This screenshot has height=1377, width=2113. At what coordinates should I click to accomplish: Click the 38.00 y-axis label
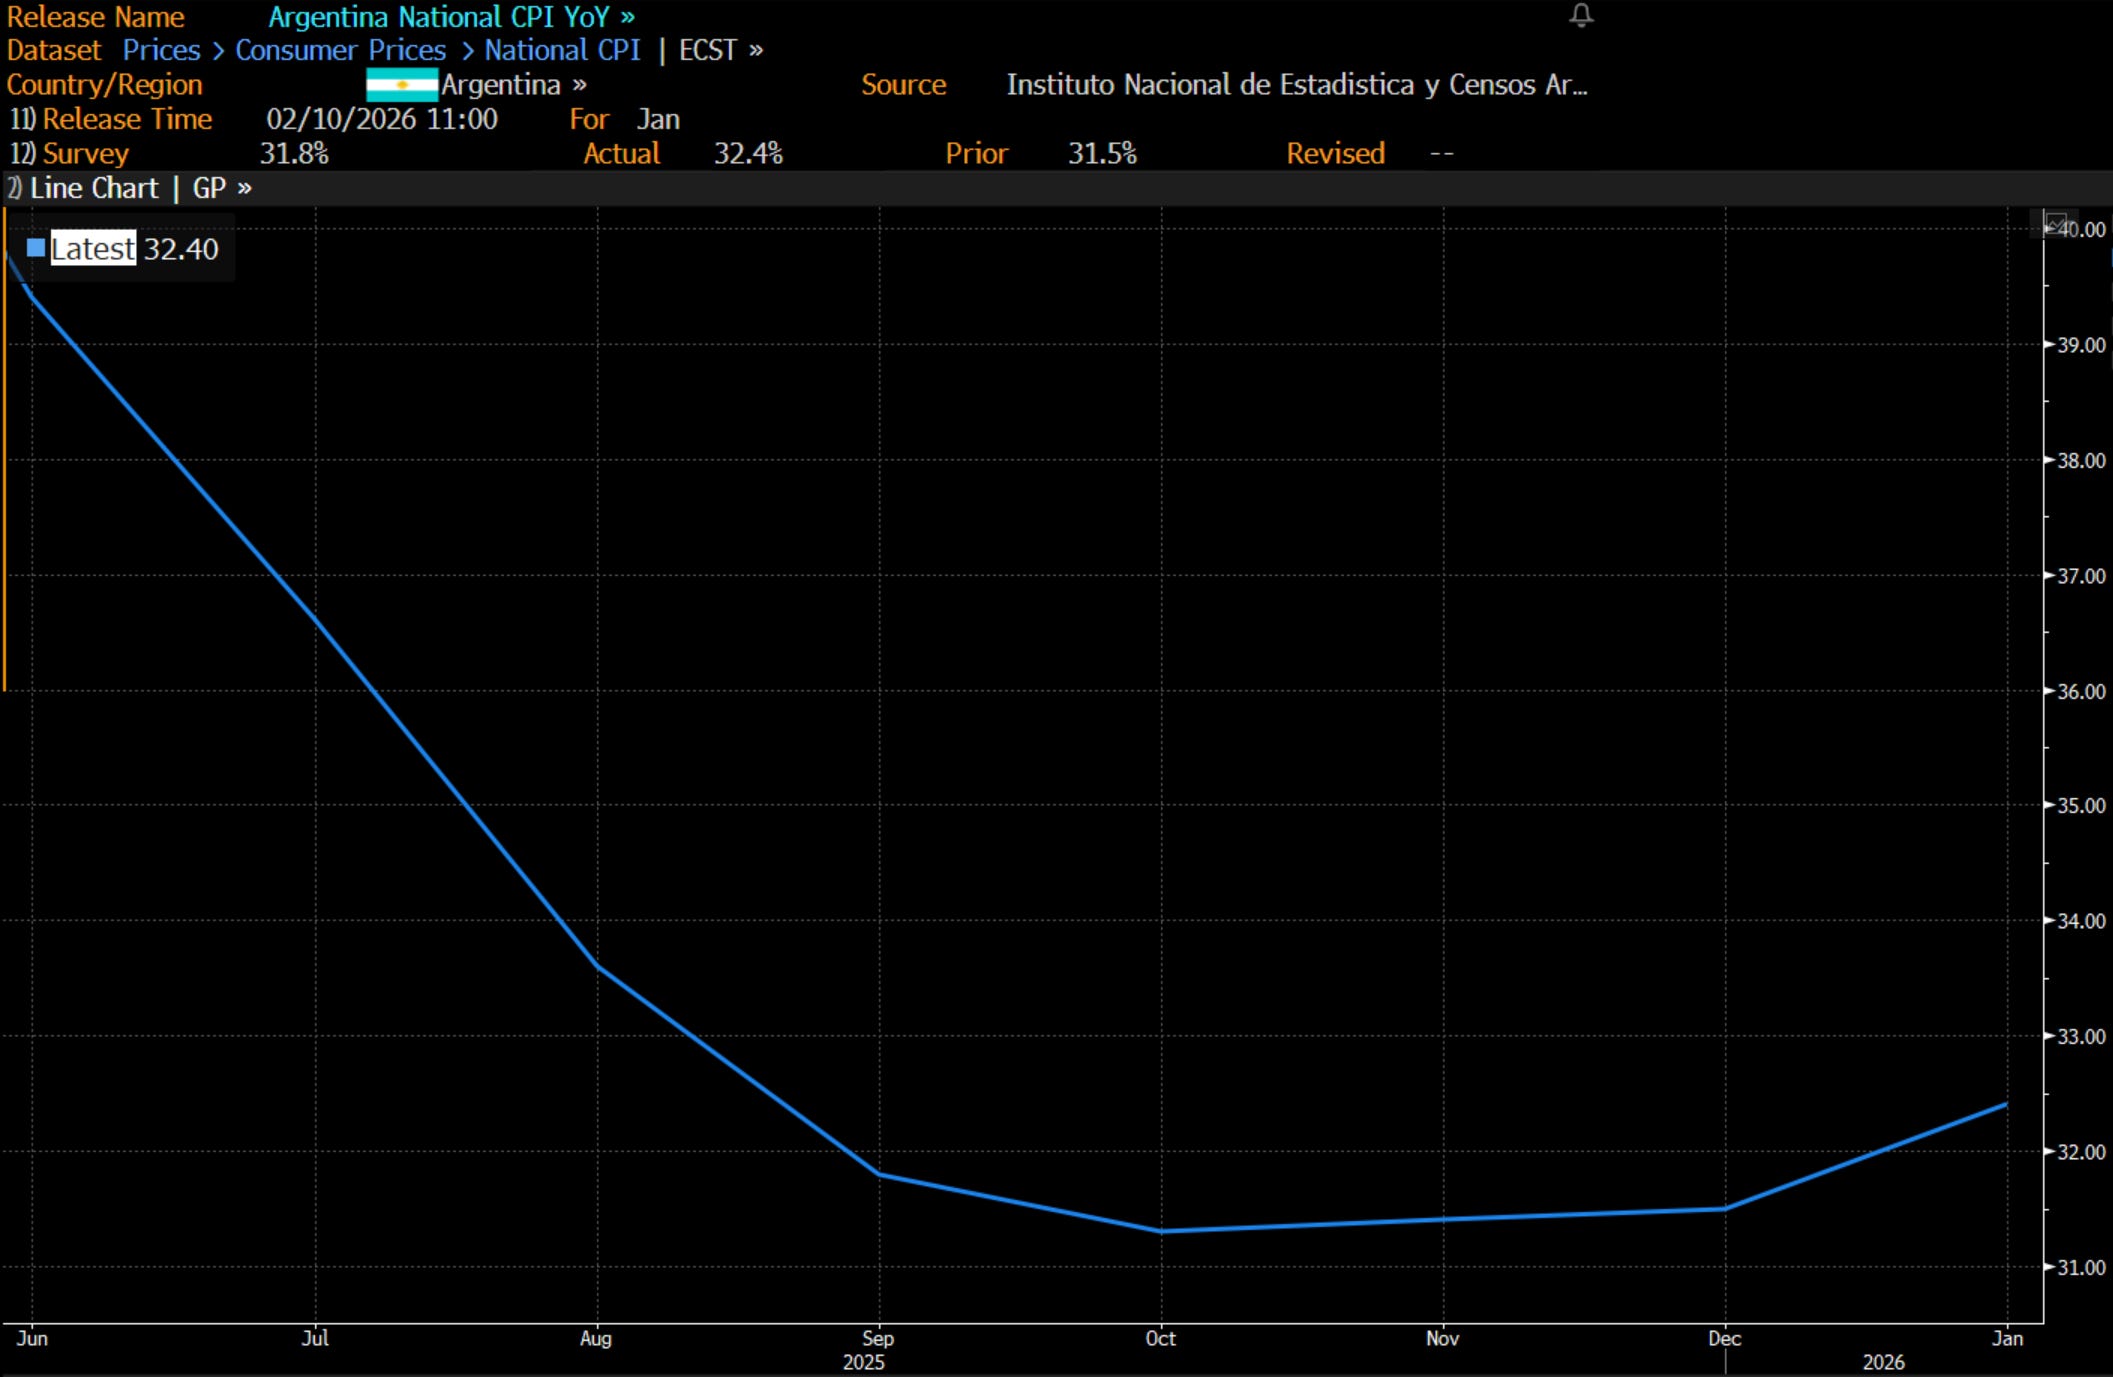2082,461
